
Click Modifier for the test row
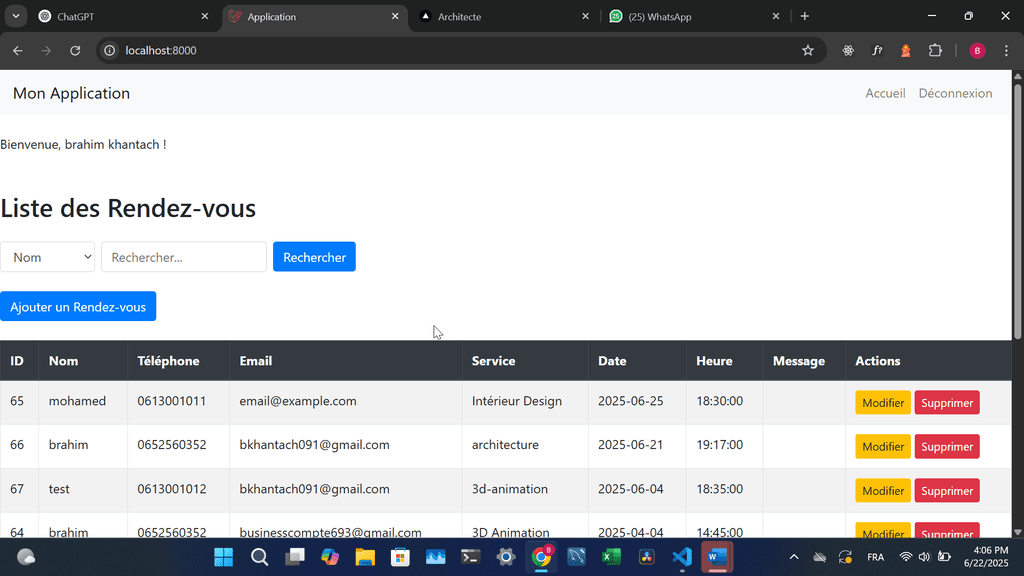[x=883, y=490]
